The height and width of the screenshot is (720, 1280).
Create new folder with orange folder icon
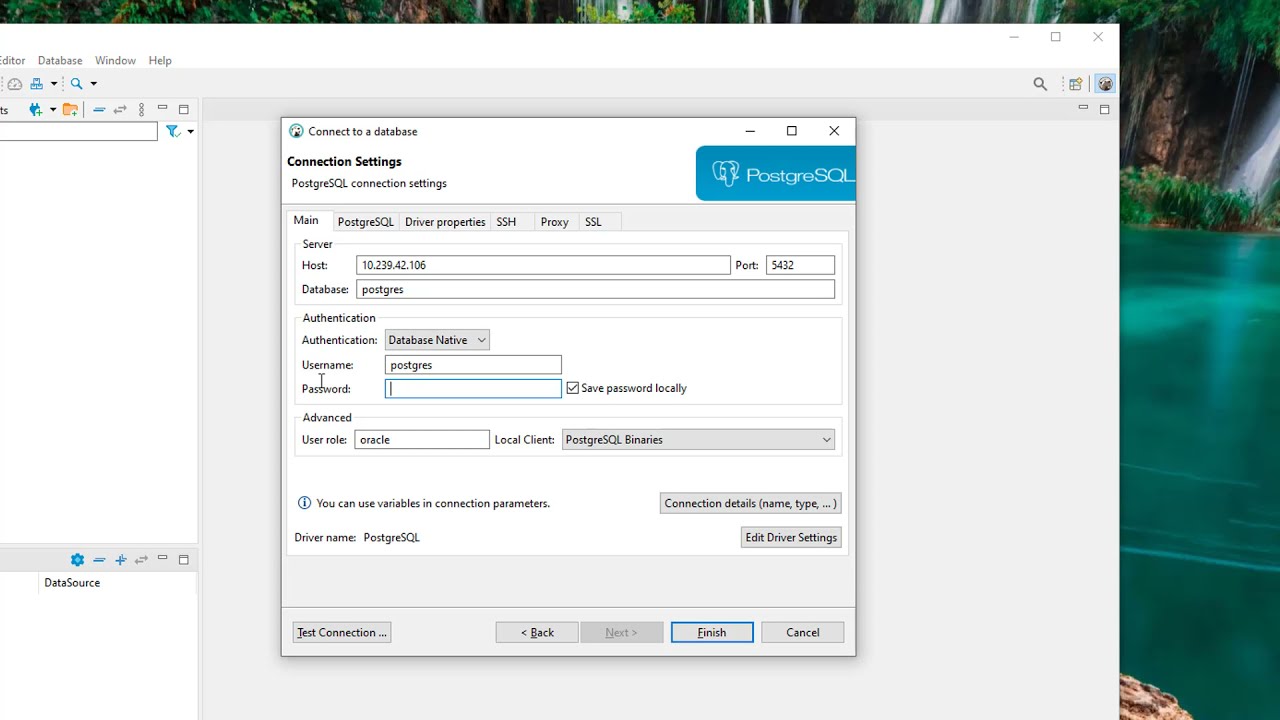(x=70, y=110)
